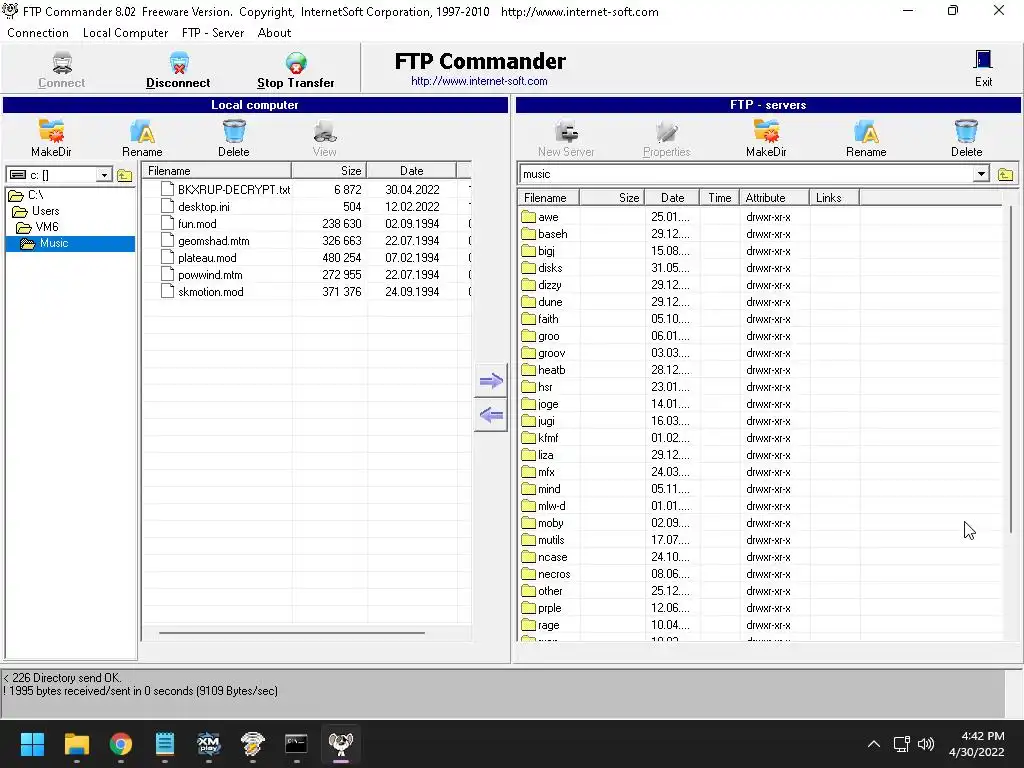
Task: Click the New Server icon
Action: click(566, 138)
